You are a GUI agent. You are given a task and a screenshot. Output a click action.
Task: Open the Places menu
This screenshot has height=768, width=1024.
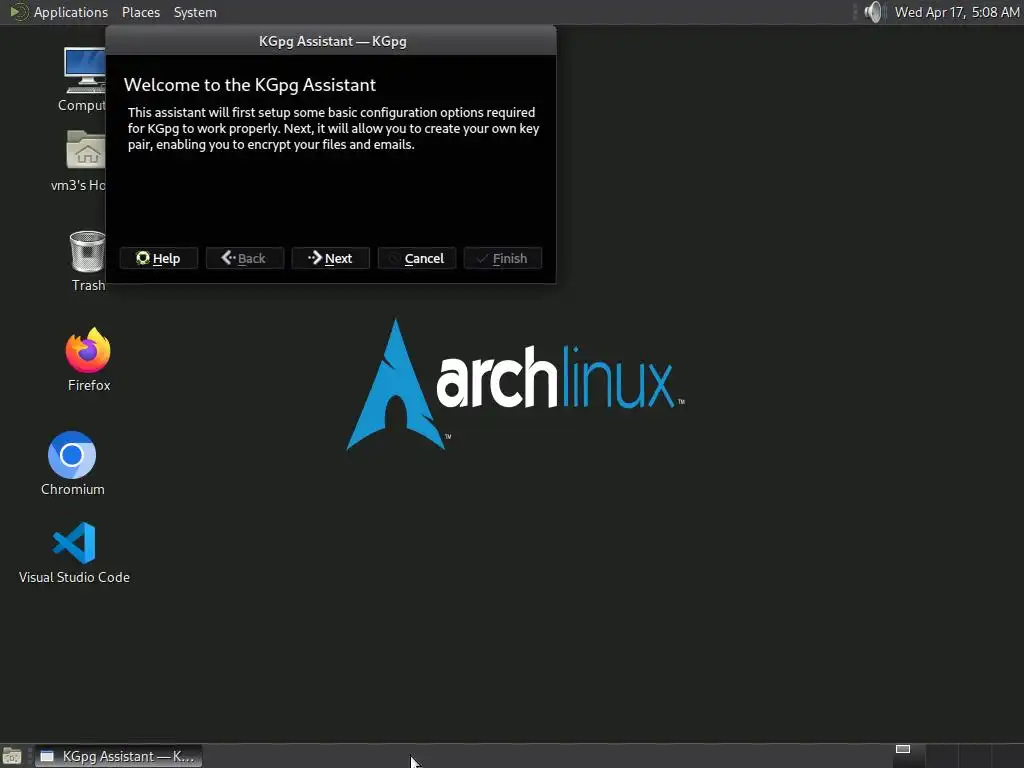click(140, 12)
